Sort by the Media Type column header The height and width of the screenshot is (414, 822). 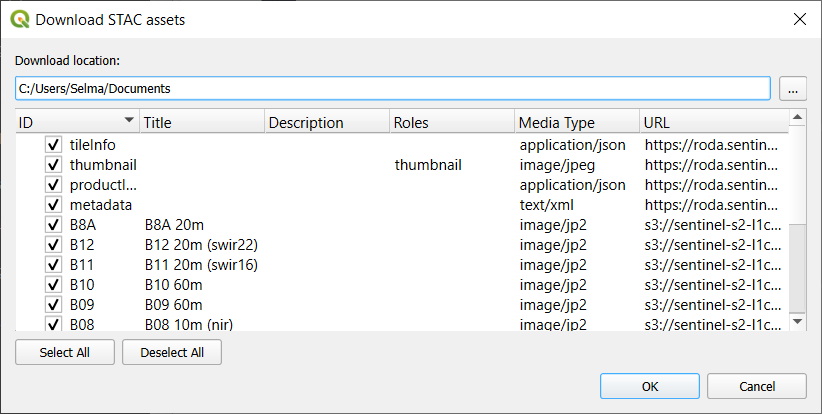(x=575, y=122)
